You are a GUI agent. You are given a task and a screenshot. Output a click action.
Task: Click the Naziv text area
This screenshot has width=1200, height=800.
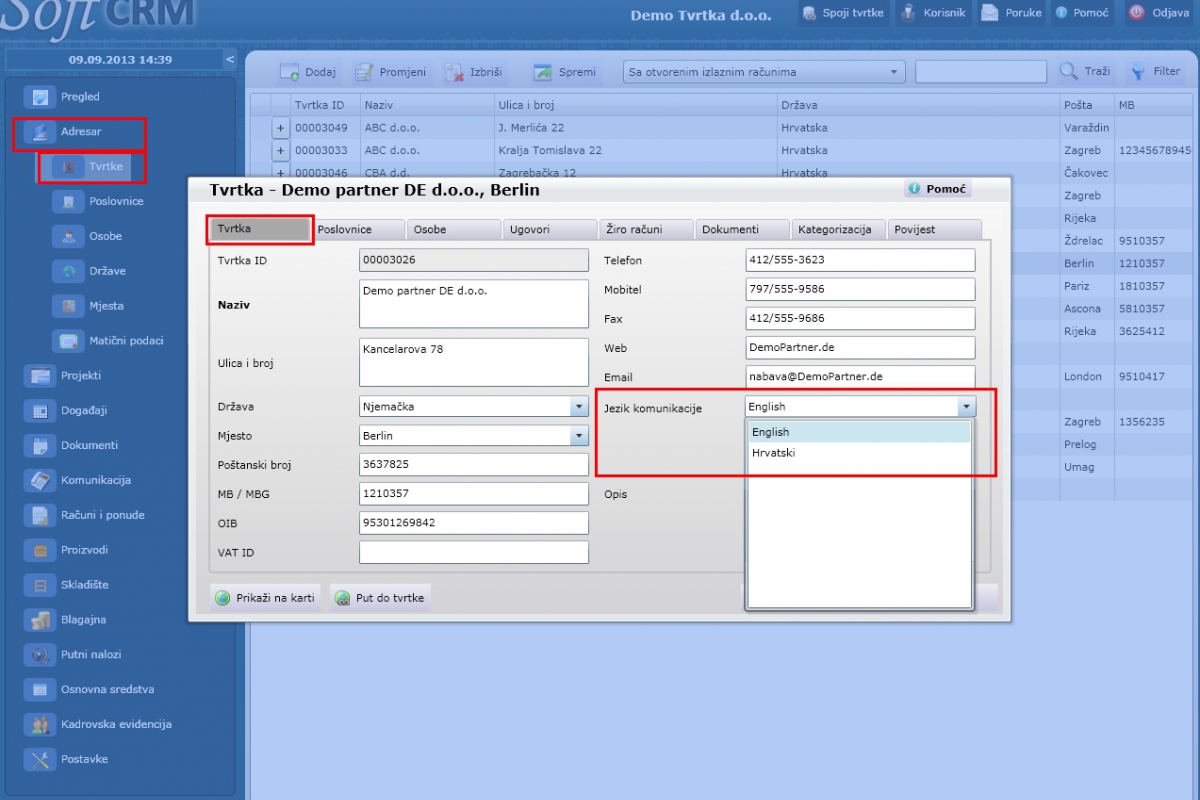pyautogui.click(x=474, y=304)
